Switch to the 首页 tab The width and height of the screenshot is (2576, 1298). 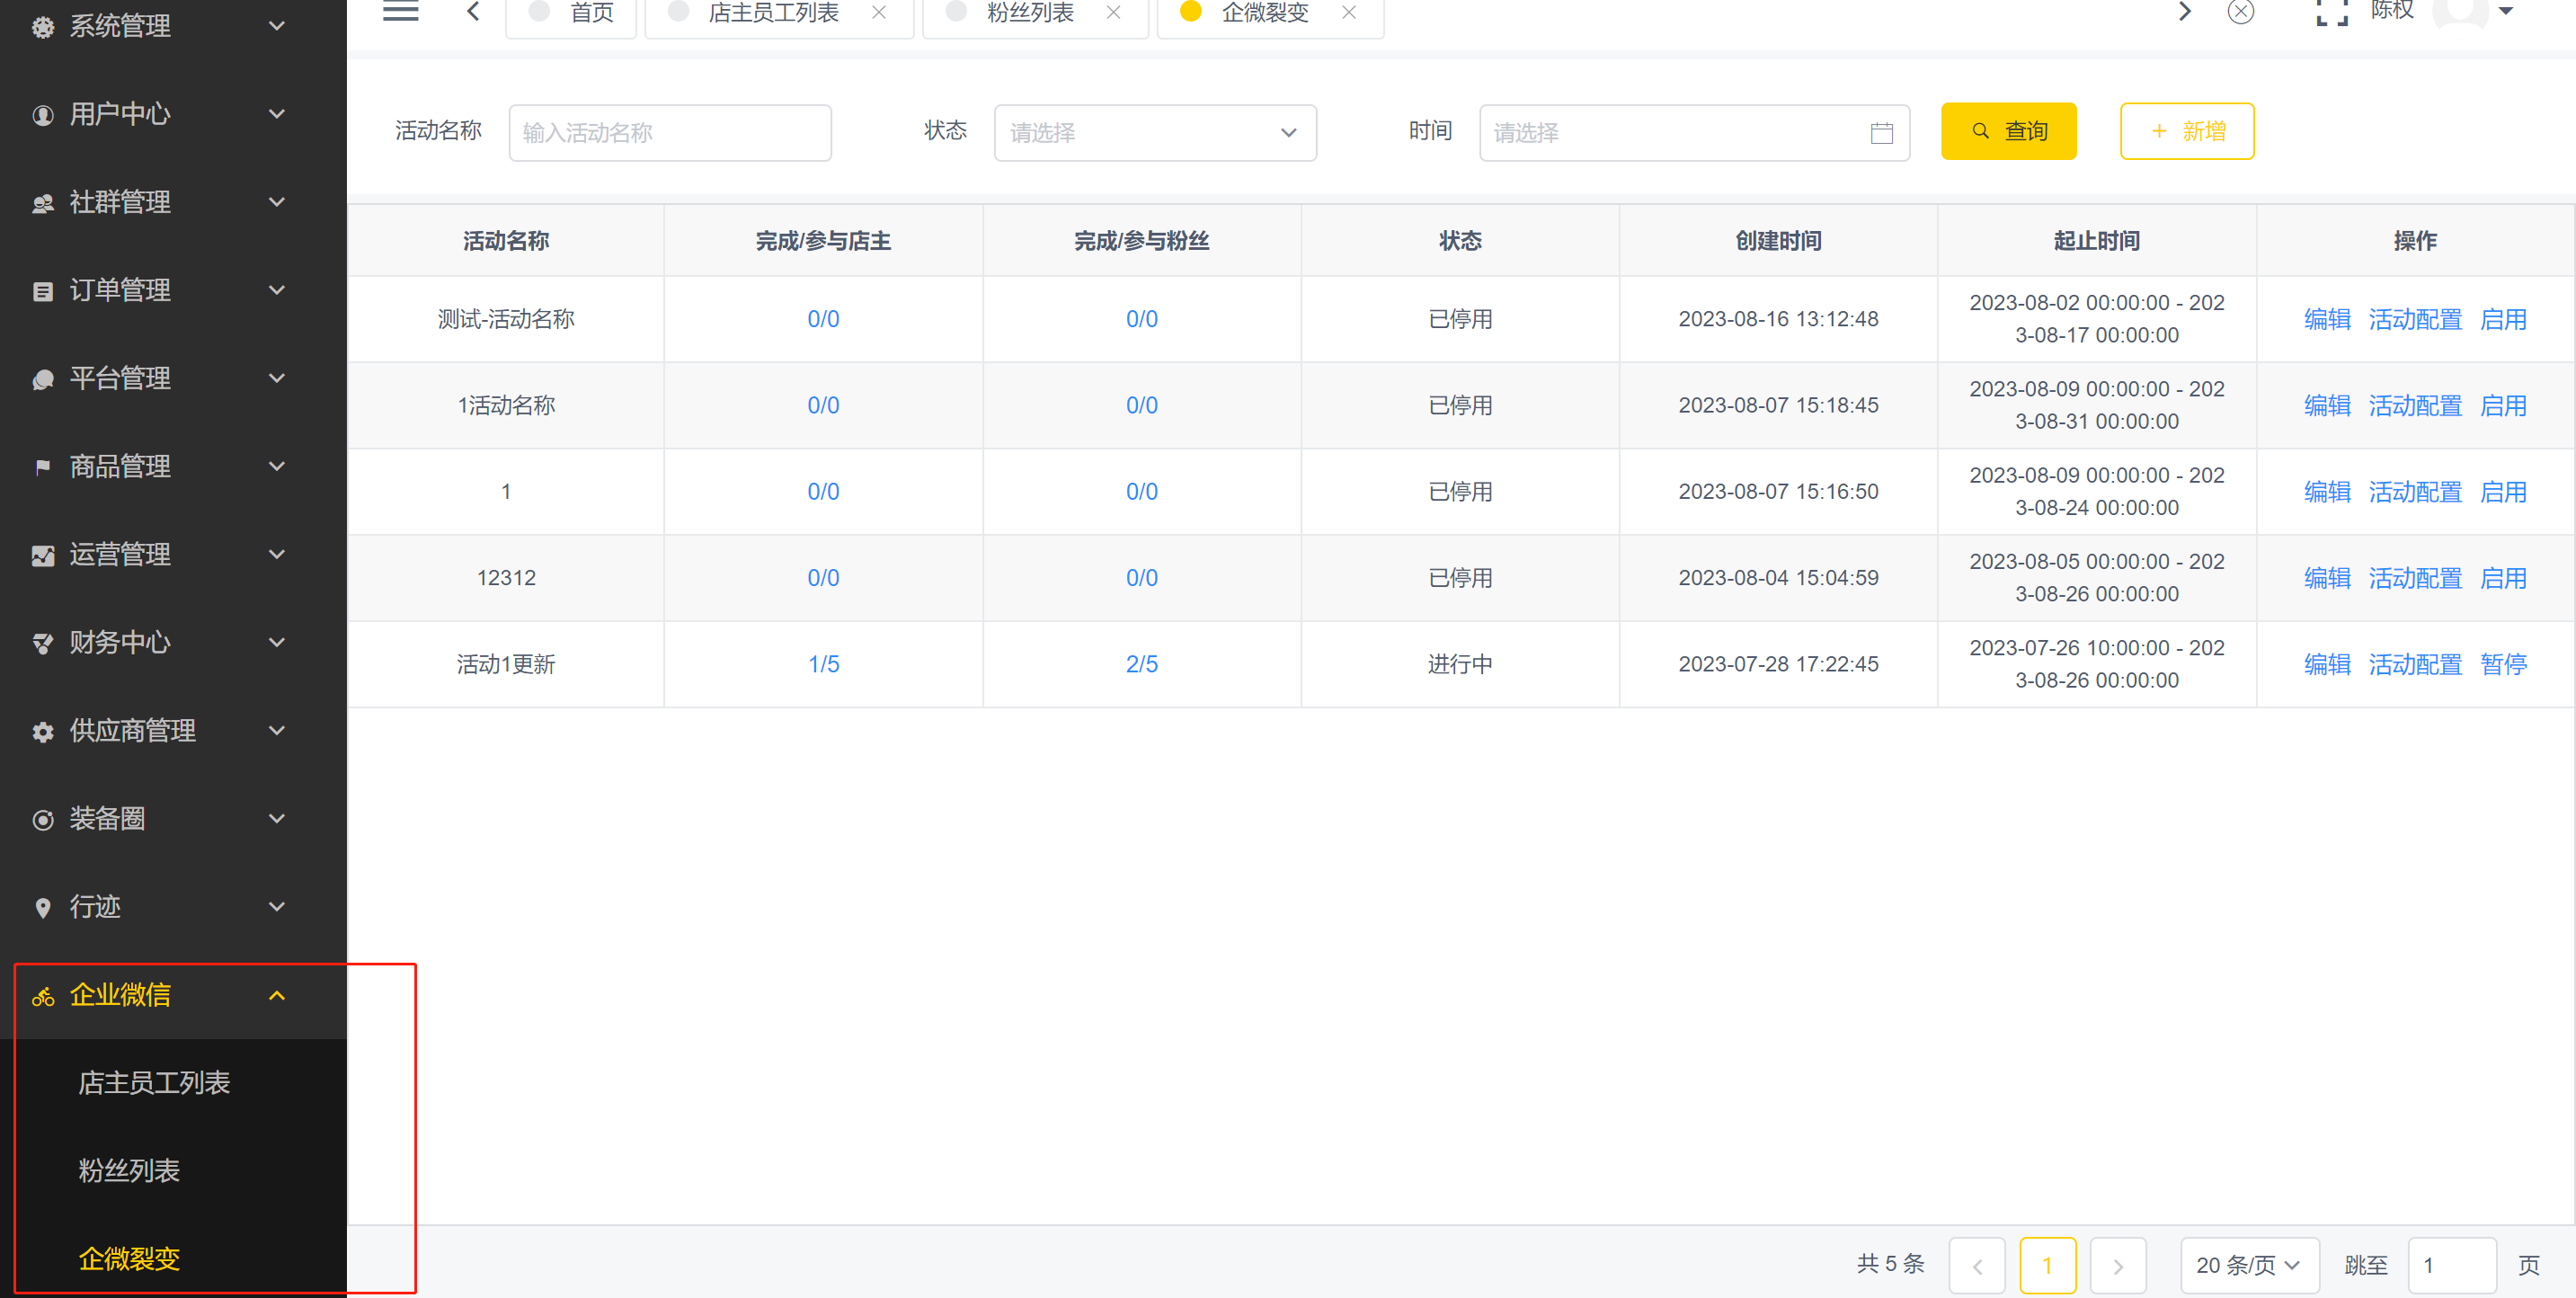pyautogui.click(x=571, y=14)
